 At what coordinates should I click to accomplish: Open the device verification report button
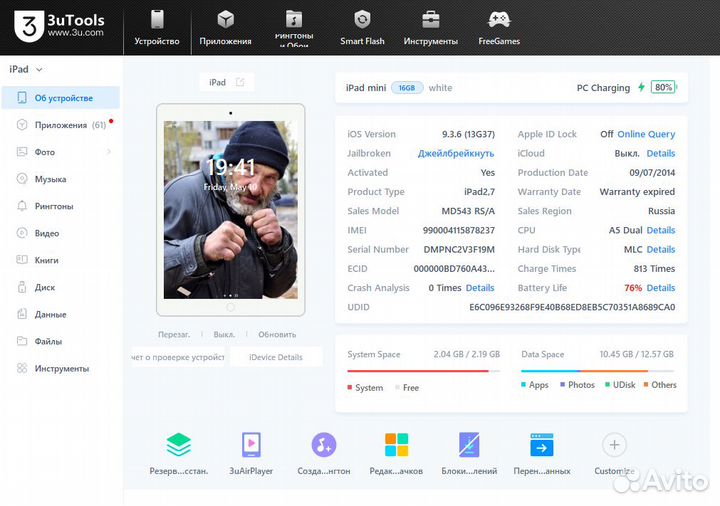coord(178,357)
